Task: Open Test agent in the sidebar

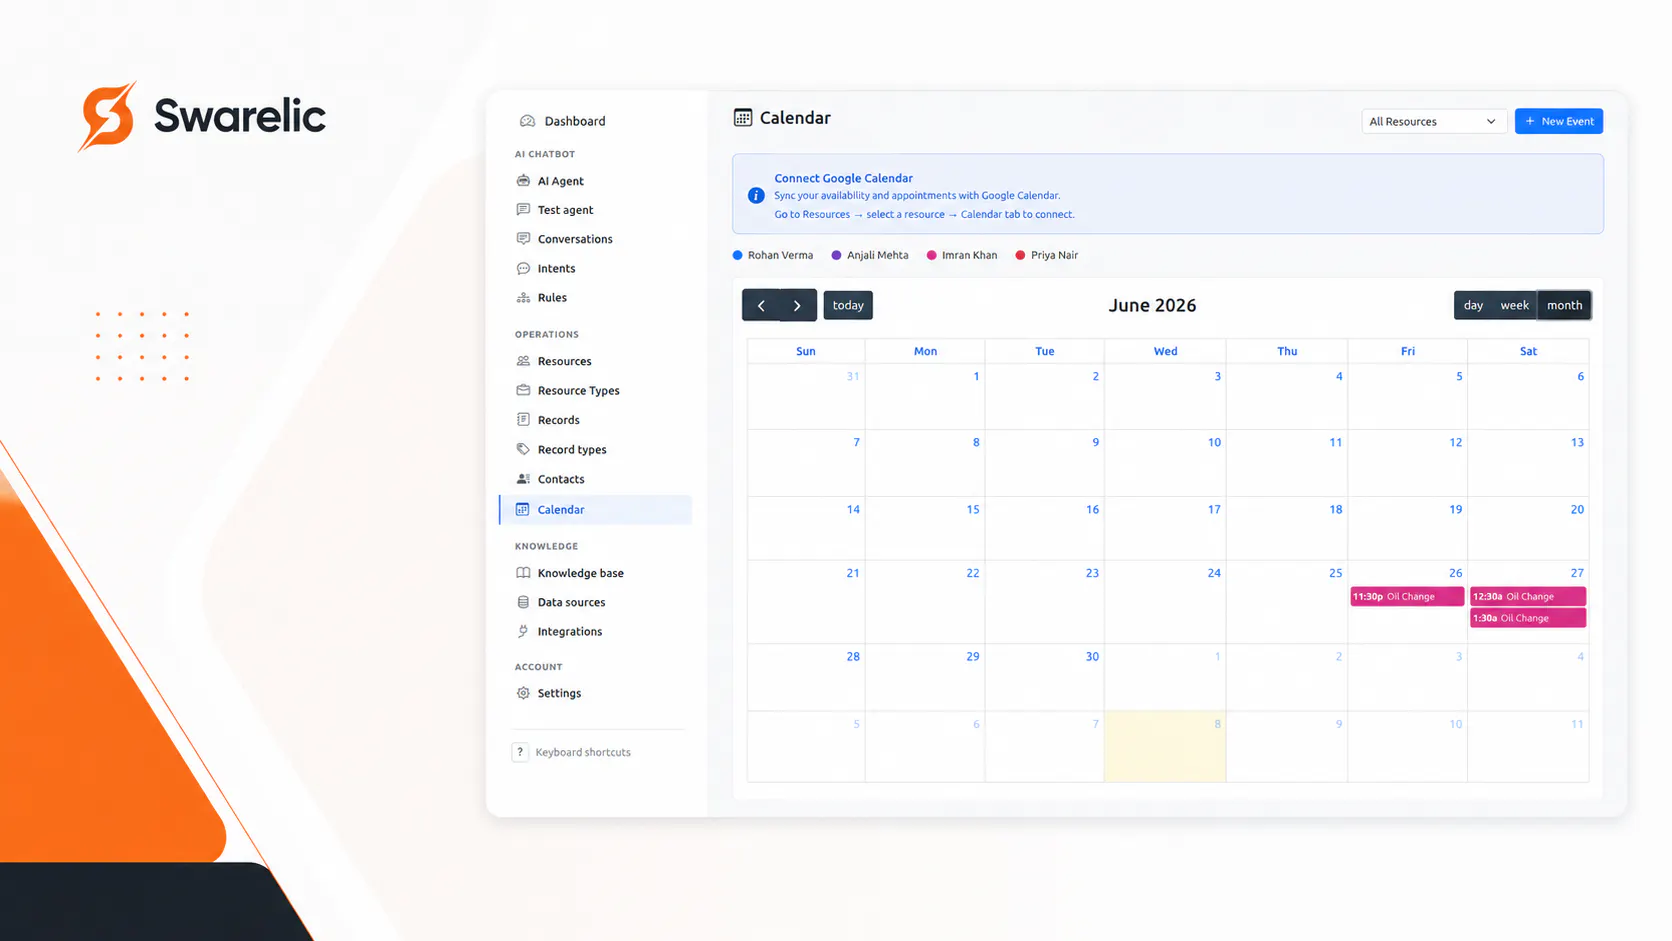Action: 566,210
